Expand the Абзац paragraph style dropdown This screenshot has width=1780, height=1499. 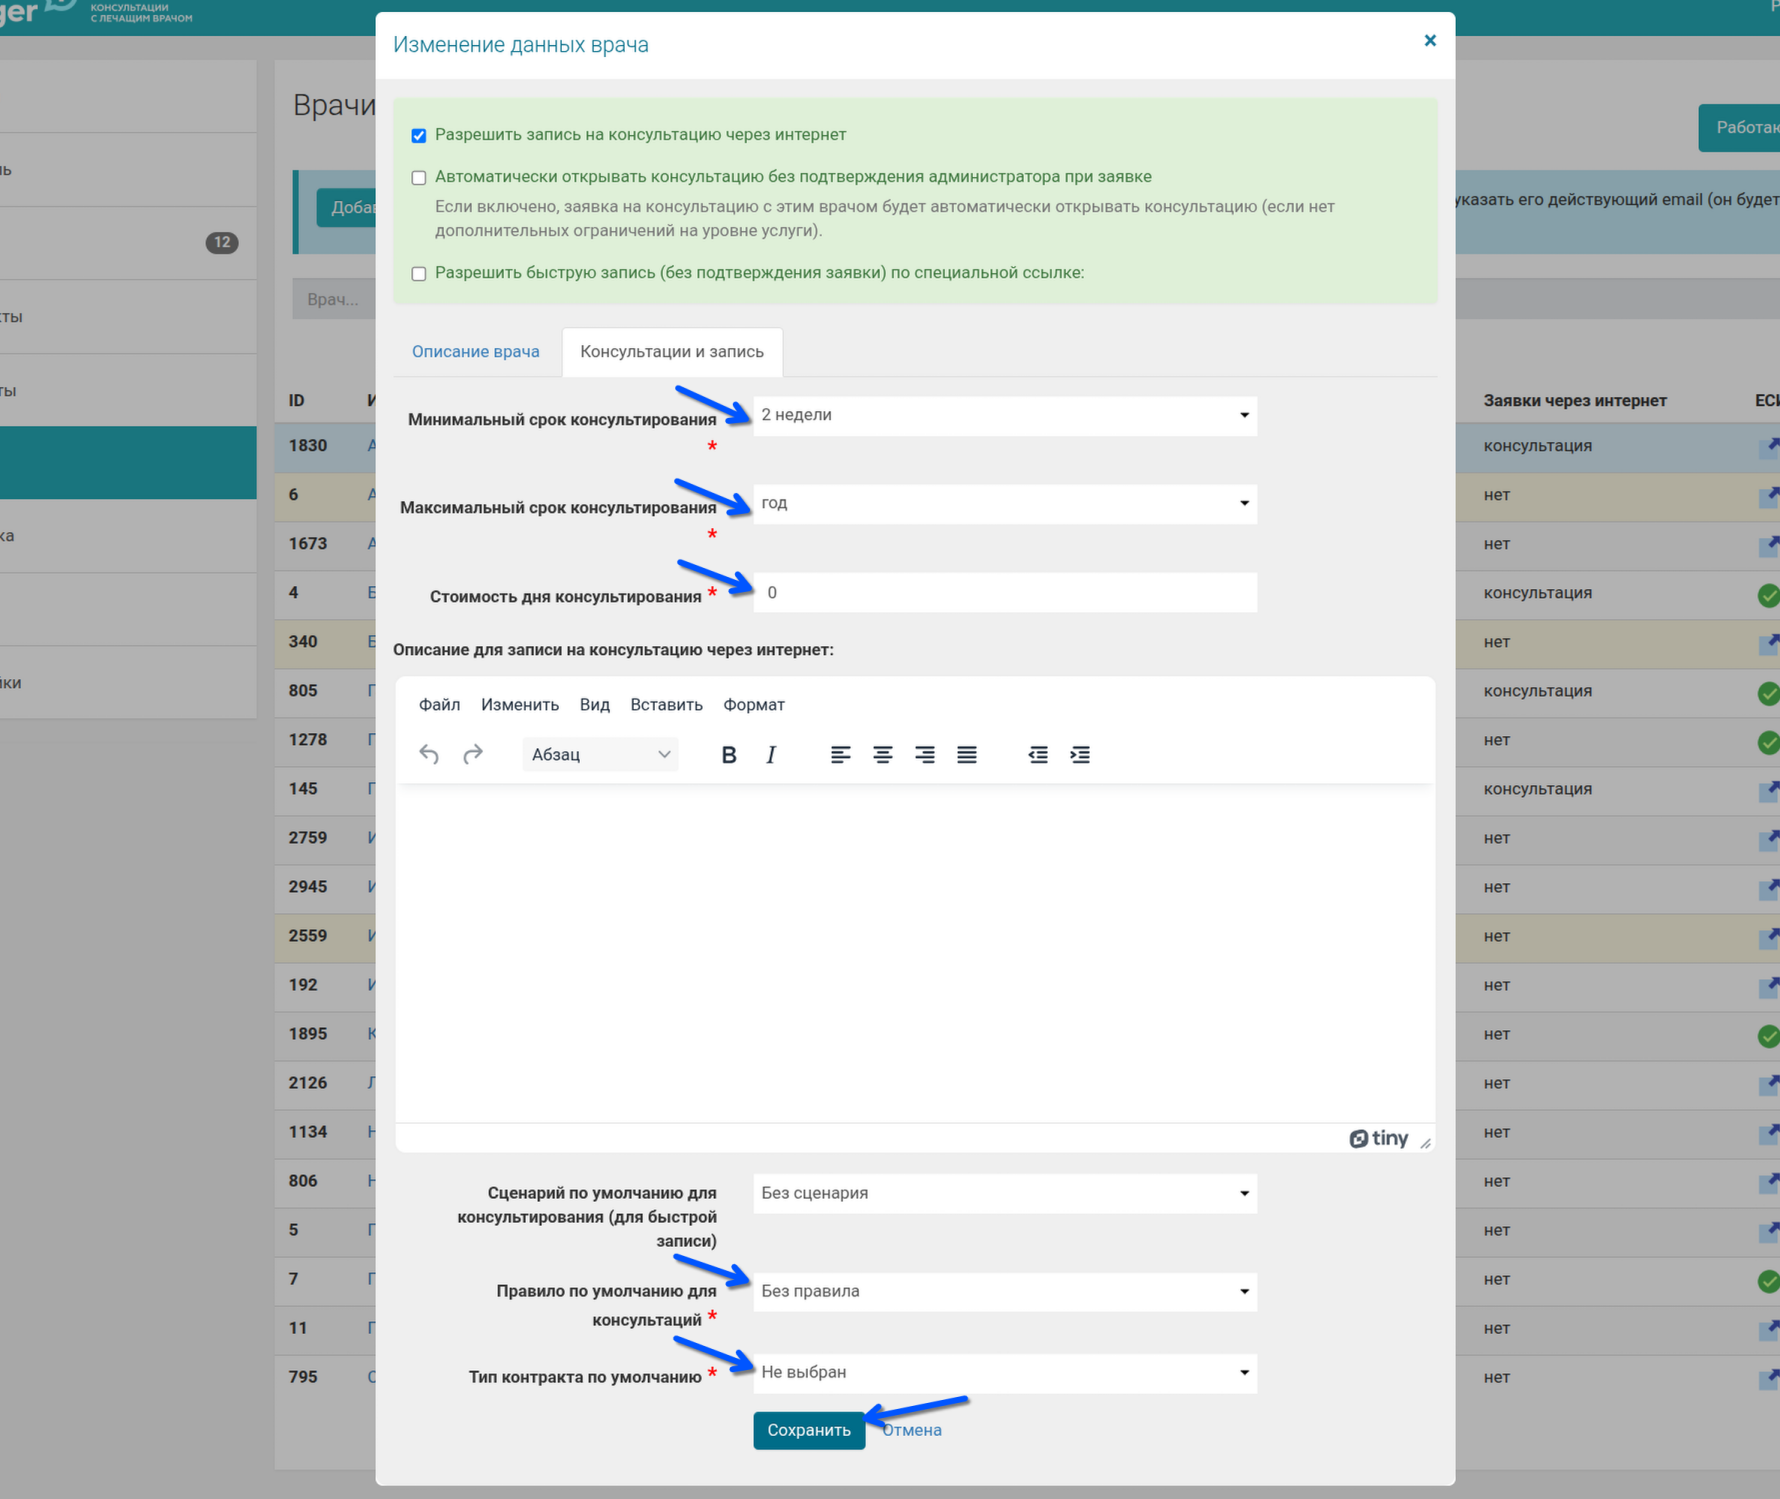tap(600, 755)
